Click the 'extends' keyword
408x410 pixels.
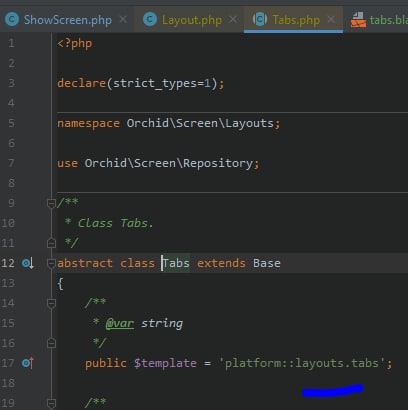pyautogui.click(x=221, y=263)
